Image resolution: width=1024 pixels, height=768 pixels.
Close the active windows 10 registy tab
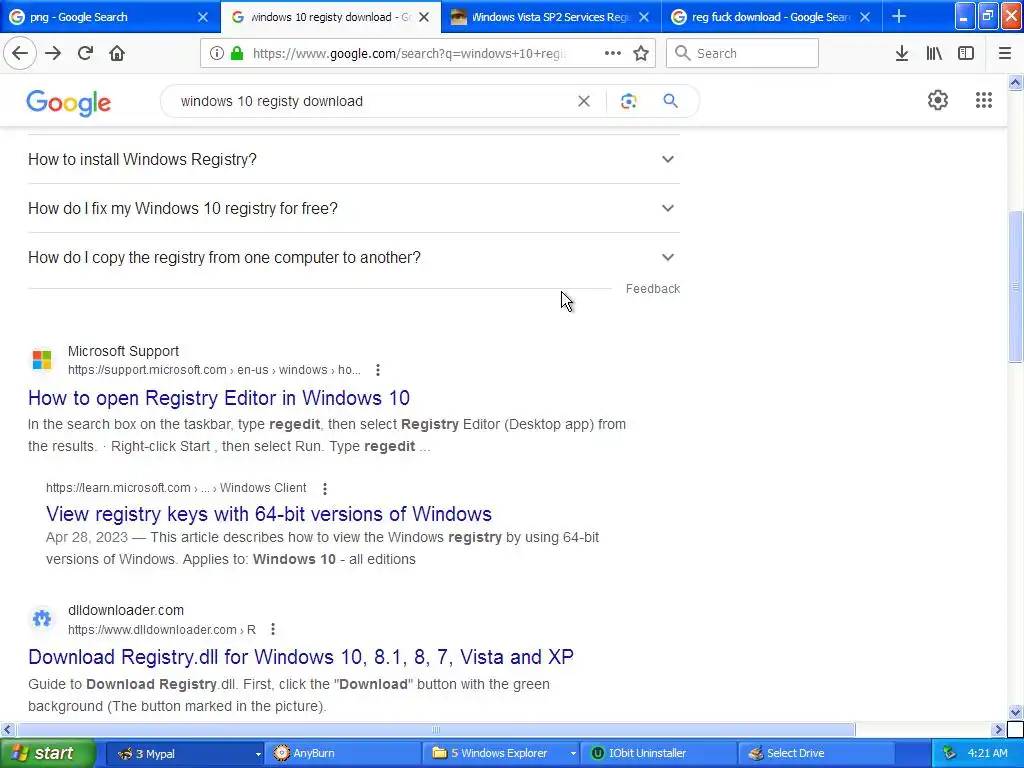[x=424, y=17]
